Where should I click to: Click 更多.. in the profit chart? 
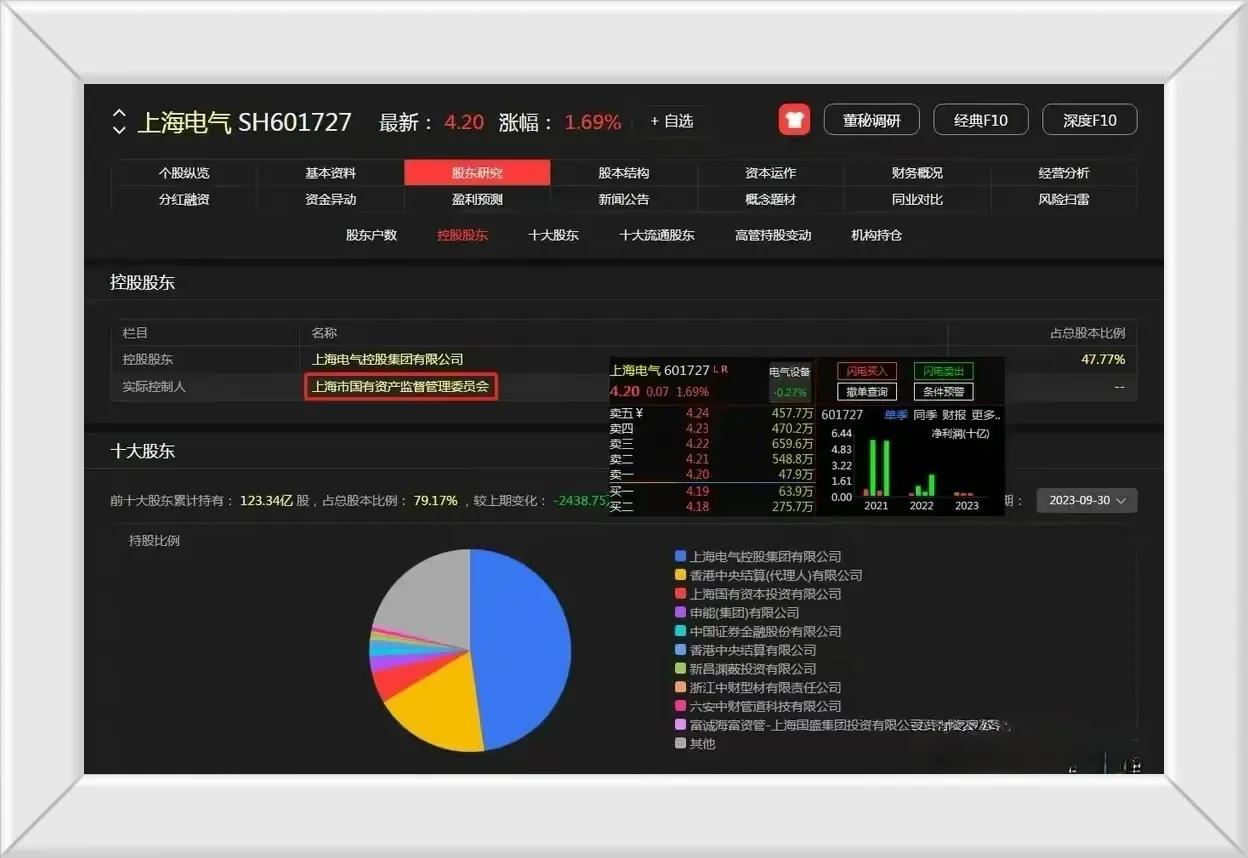[985, 414]
